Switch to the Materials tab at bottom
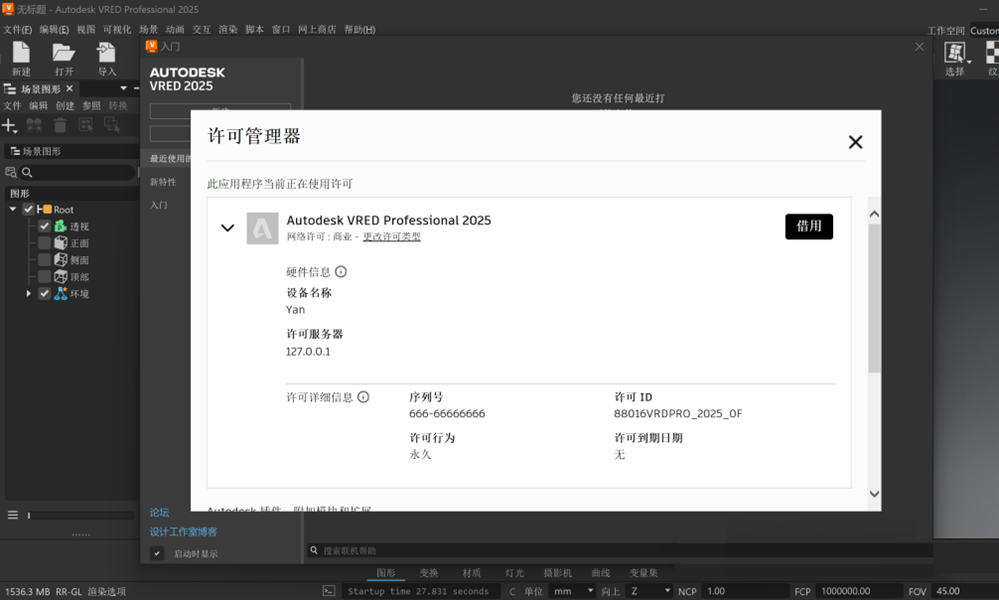Image resolution: width=999 pixels, height=600 pixels. click(x=471, y=573)
